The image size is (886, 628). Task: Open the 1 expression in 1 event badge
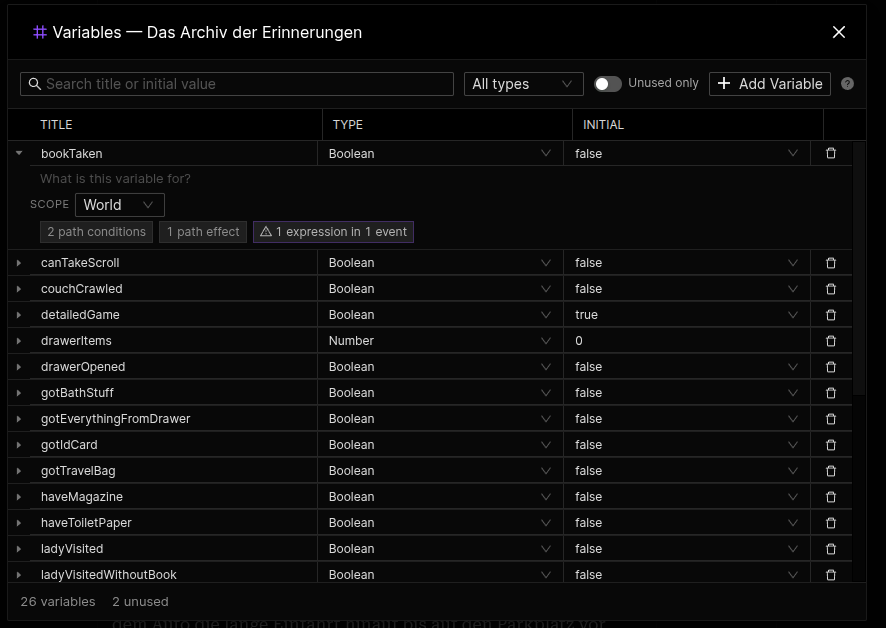click(333, 232)
